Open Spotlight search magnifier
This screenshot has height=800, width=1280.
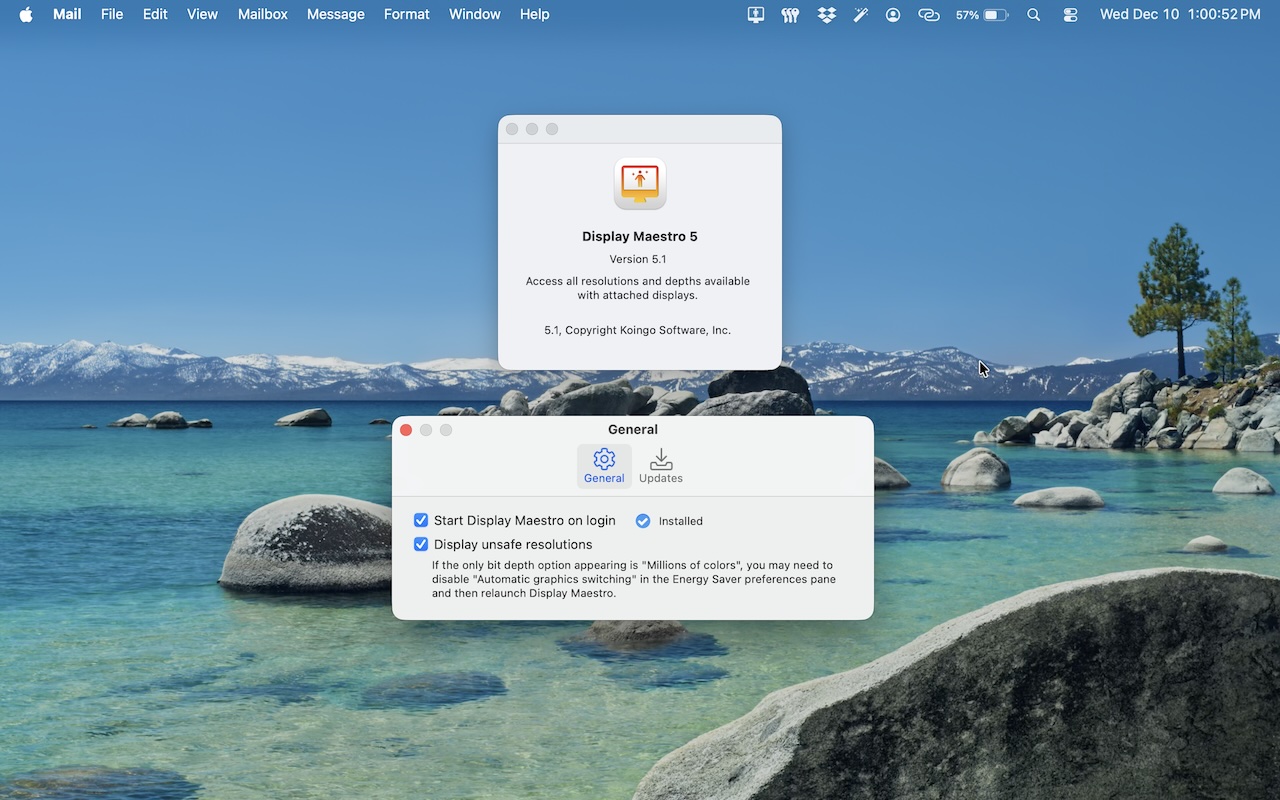point(1034,15)
